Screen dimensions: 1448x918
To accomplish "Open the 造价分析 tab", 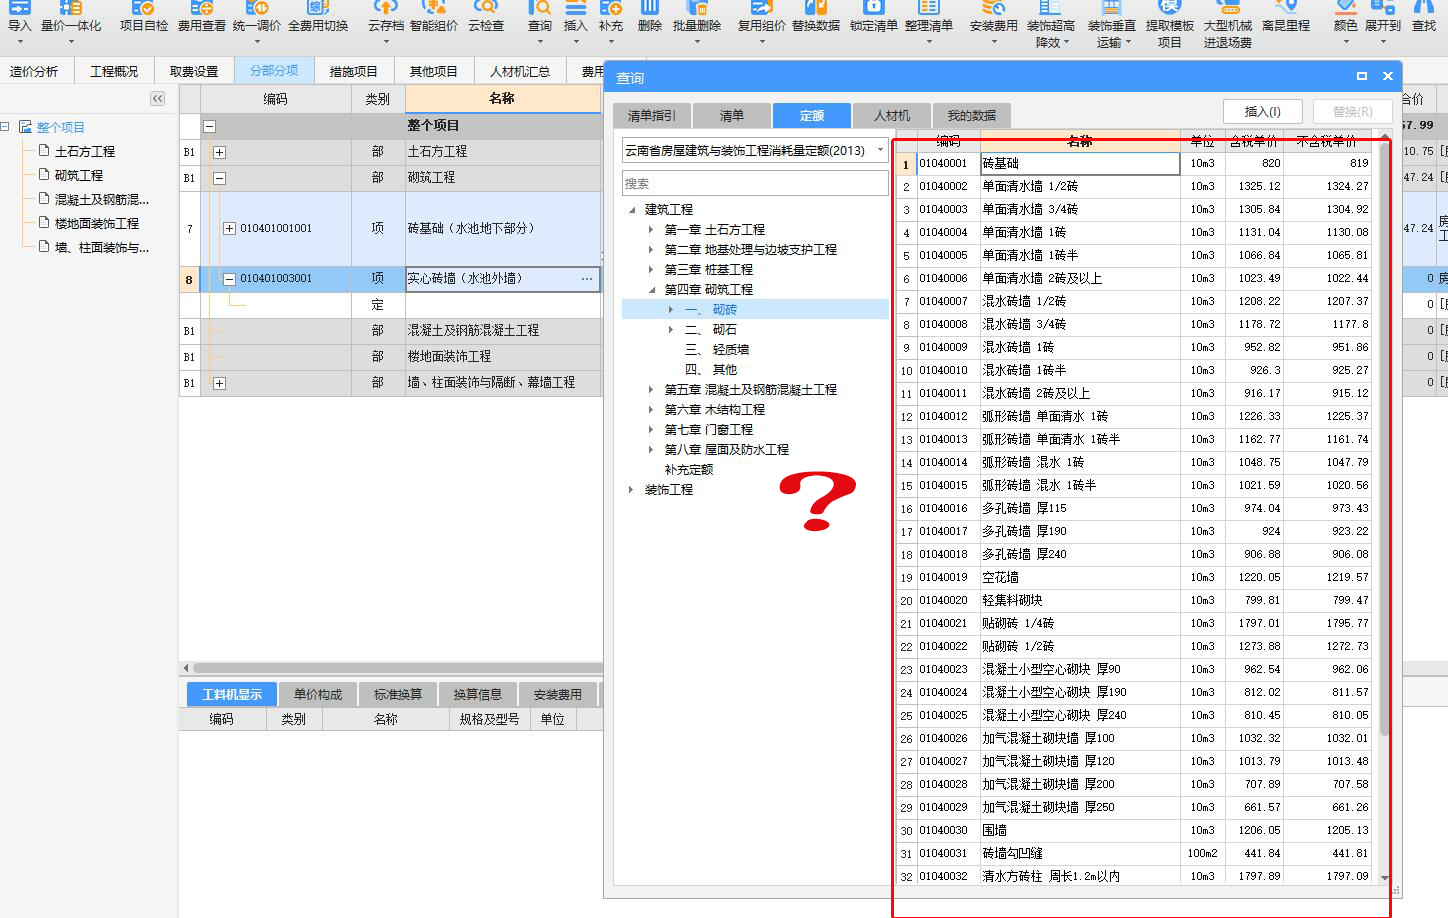I will pyautogui.click(x=34, y=71).
